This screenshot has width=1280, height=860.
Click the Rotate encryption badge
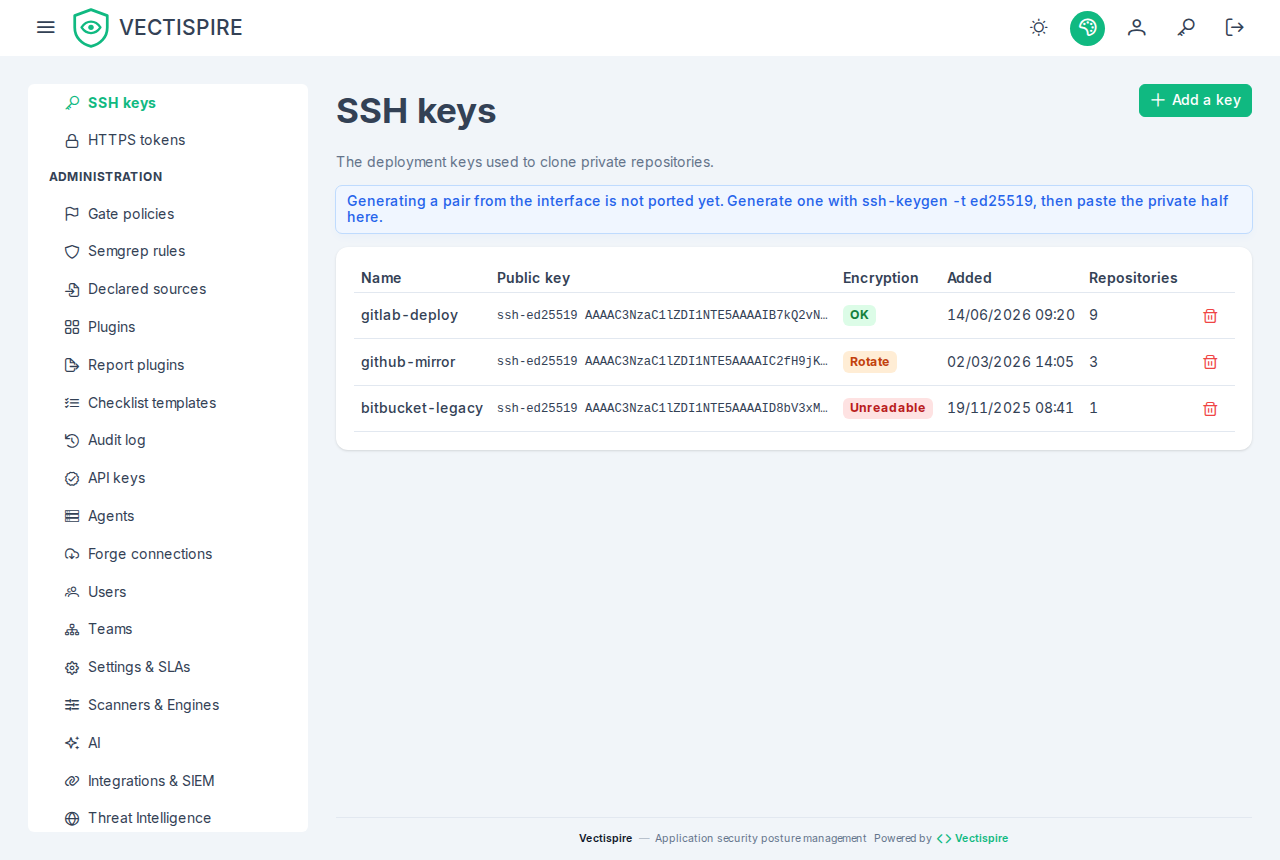click(870, 362)
